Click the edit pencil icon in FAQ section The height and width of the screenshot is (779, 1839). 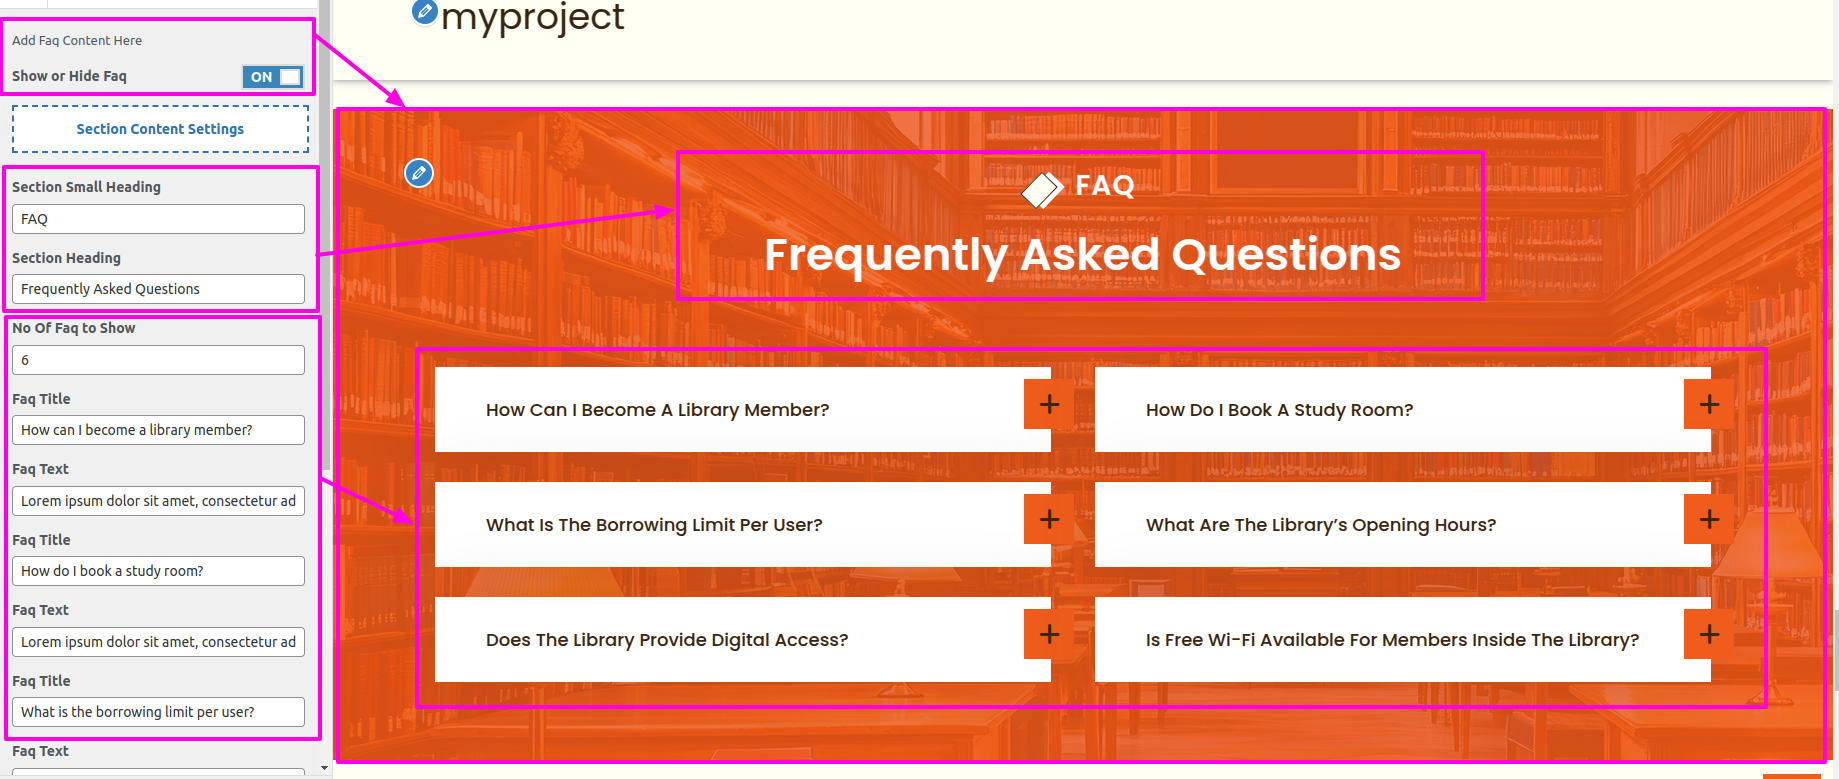click(419, 173)
